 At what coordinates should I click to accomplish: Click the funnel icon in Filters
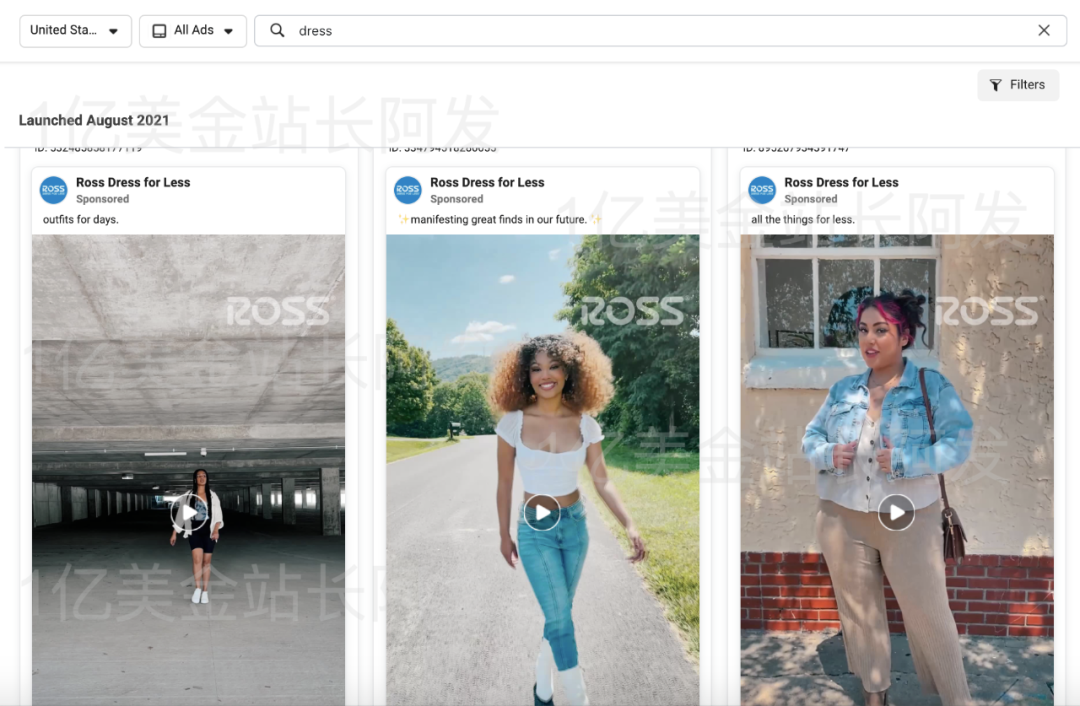(x=995, y=85)
